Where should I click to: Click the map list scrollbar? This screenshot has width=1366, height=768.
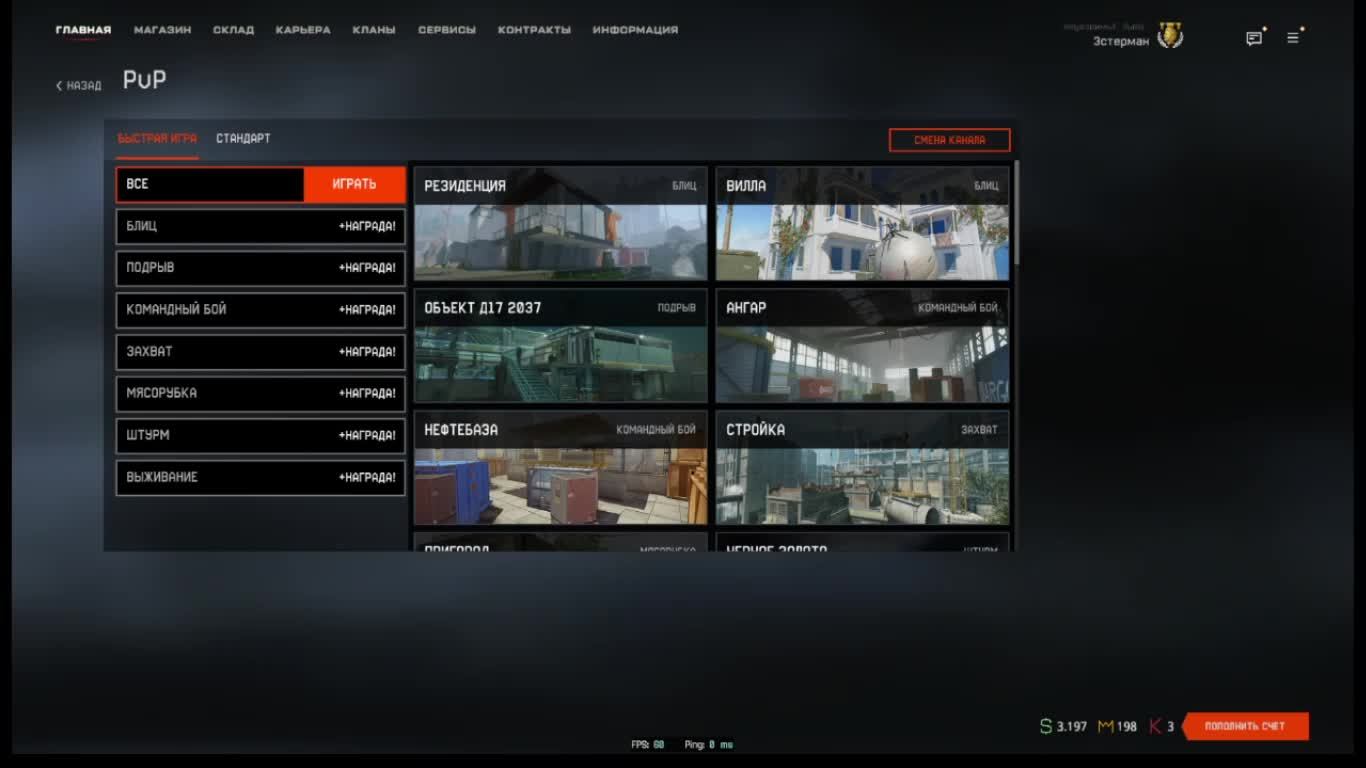(1017, 213)
